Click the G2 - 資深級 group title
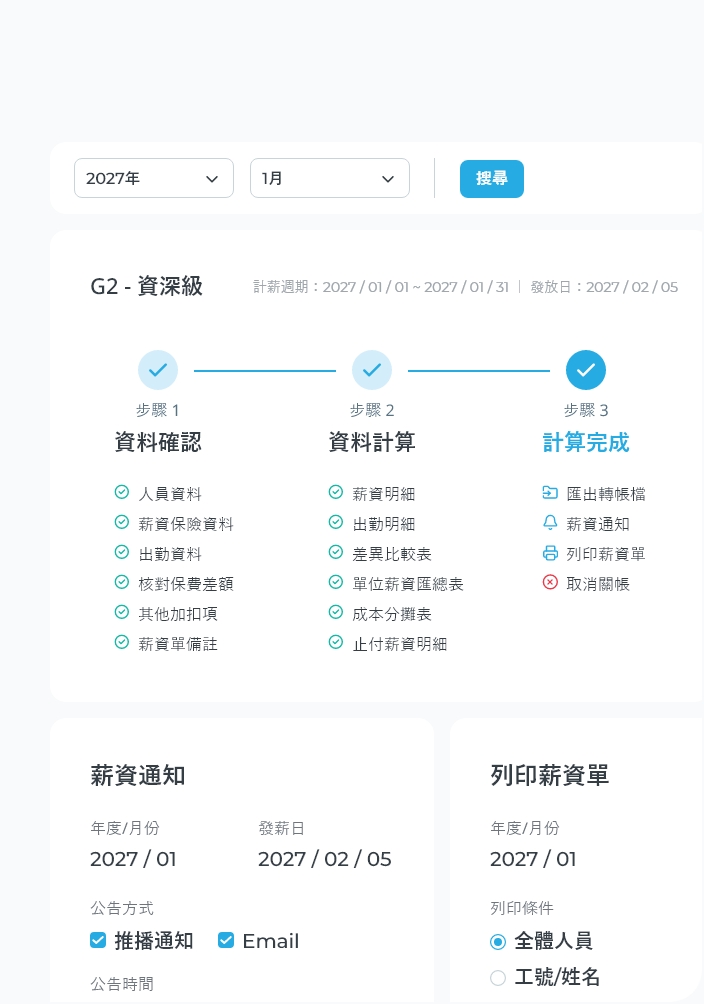Image resolution: width=704 pixels, height=1004 pixels. (x=147, y=286)
